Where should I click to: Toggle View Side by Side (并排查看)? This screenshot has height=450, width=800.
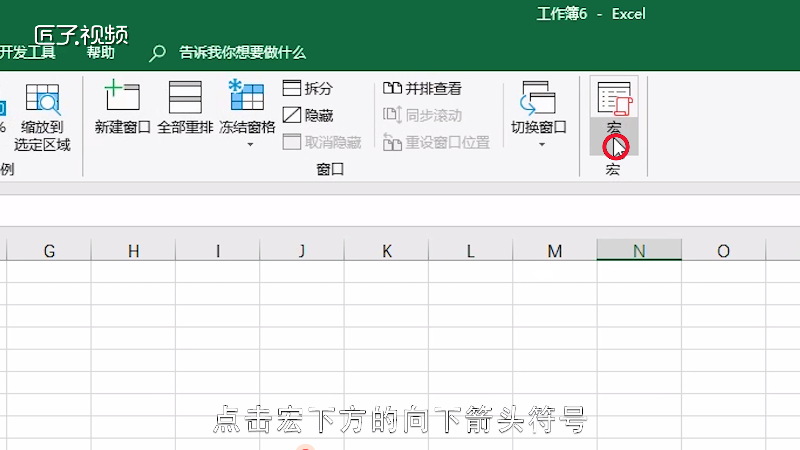[x=423, y=89]
